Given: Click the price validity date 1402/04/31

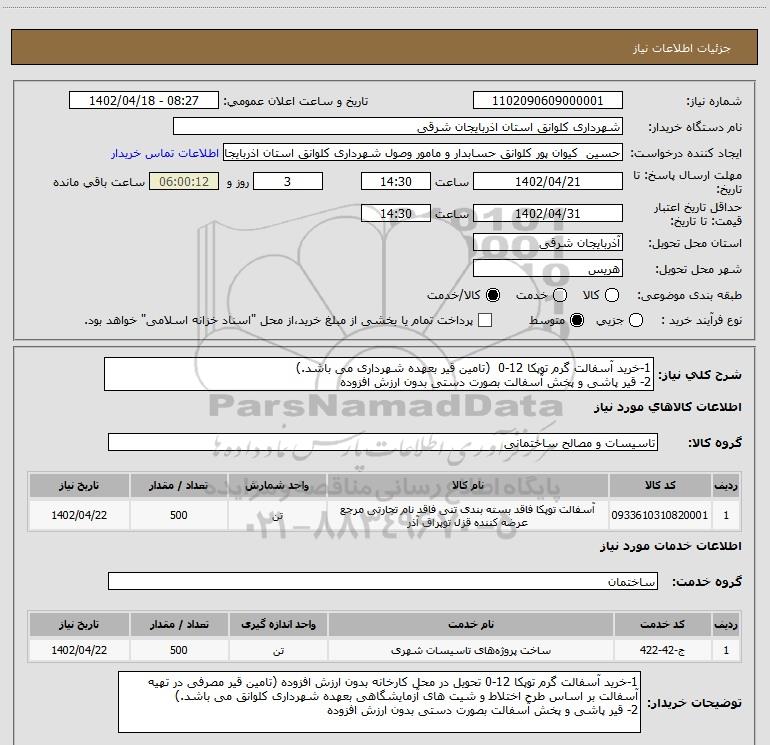Looking at the screenshot, I should [548, 213].
